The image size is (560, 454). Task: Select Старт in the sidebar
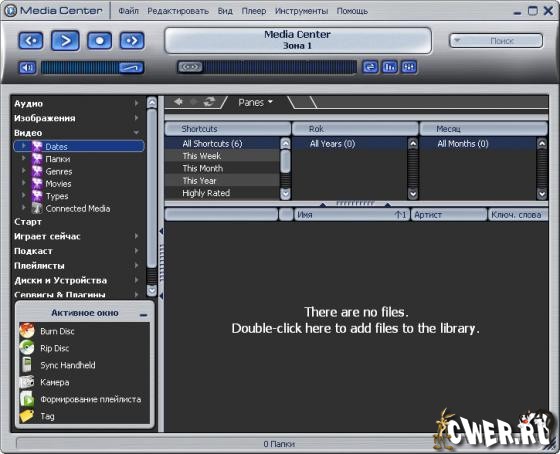(x=28, y=222)
